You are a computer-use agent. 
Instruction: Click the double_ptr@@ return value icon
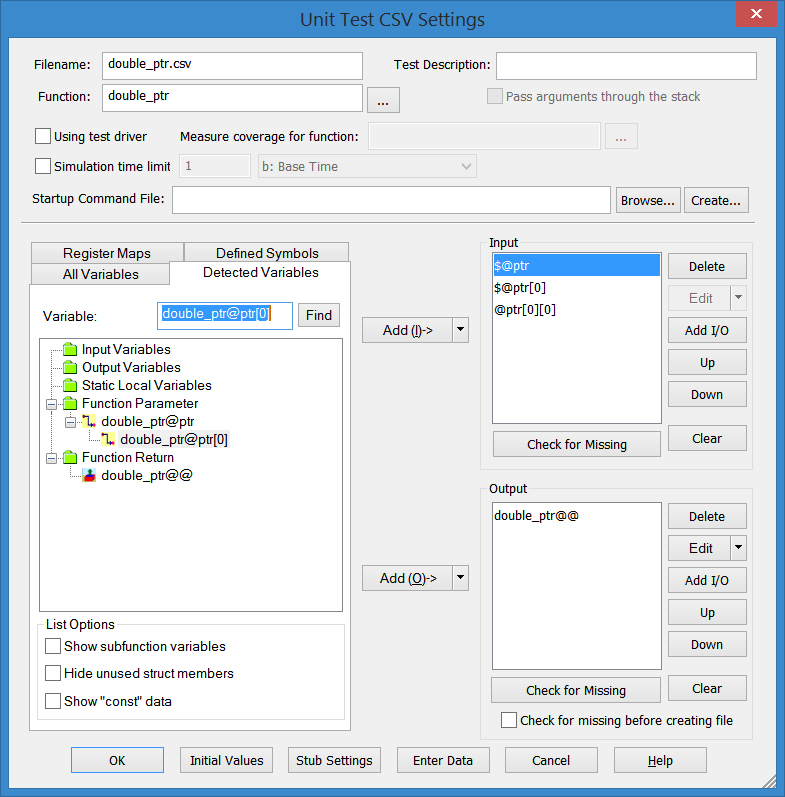point(89,476)
